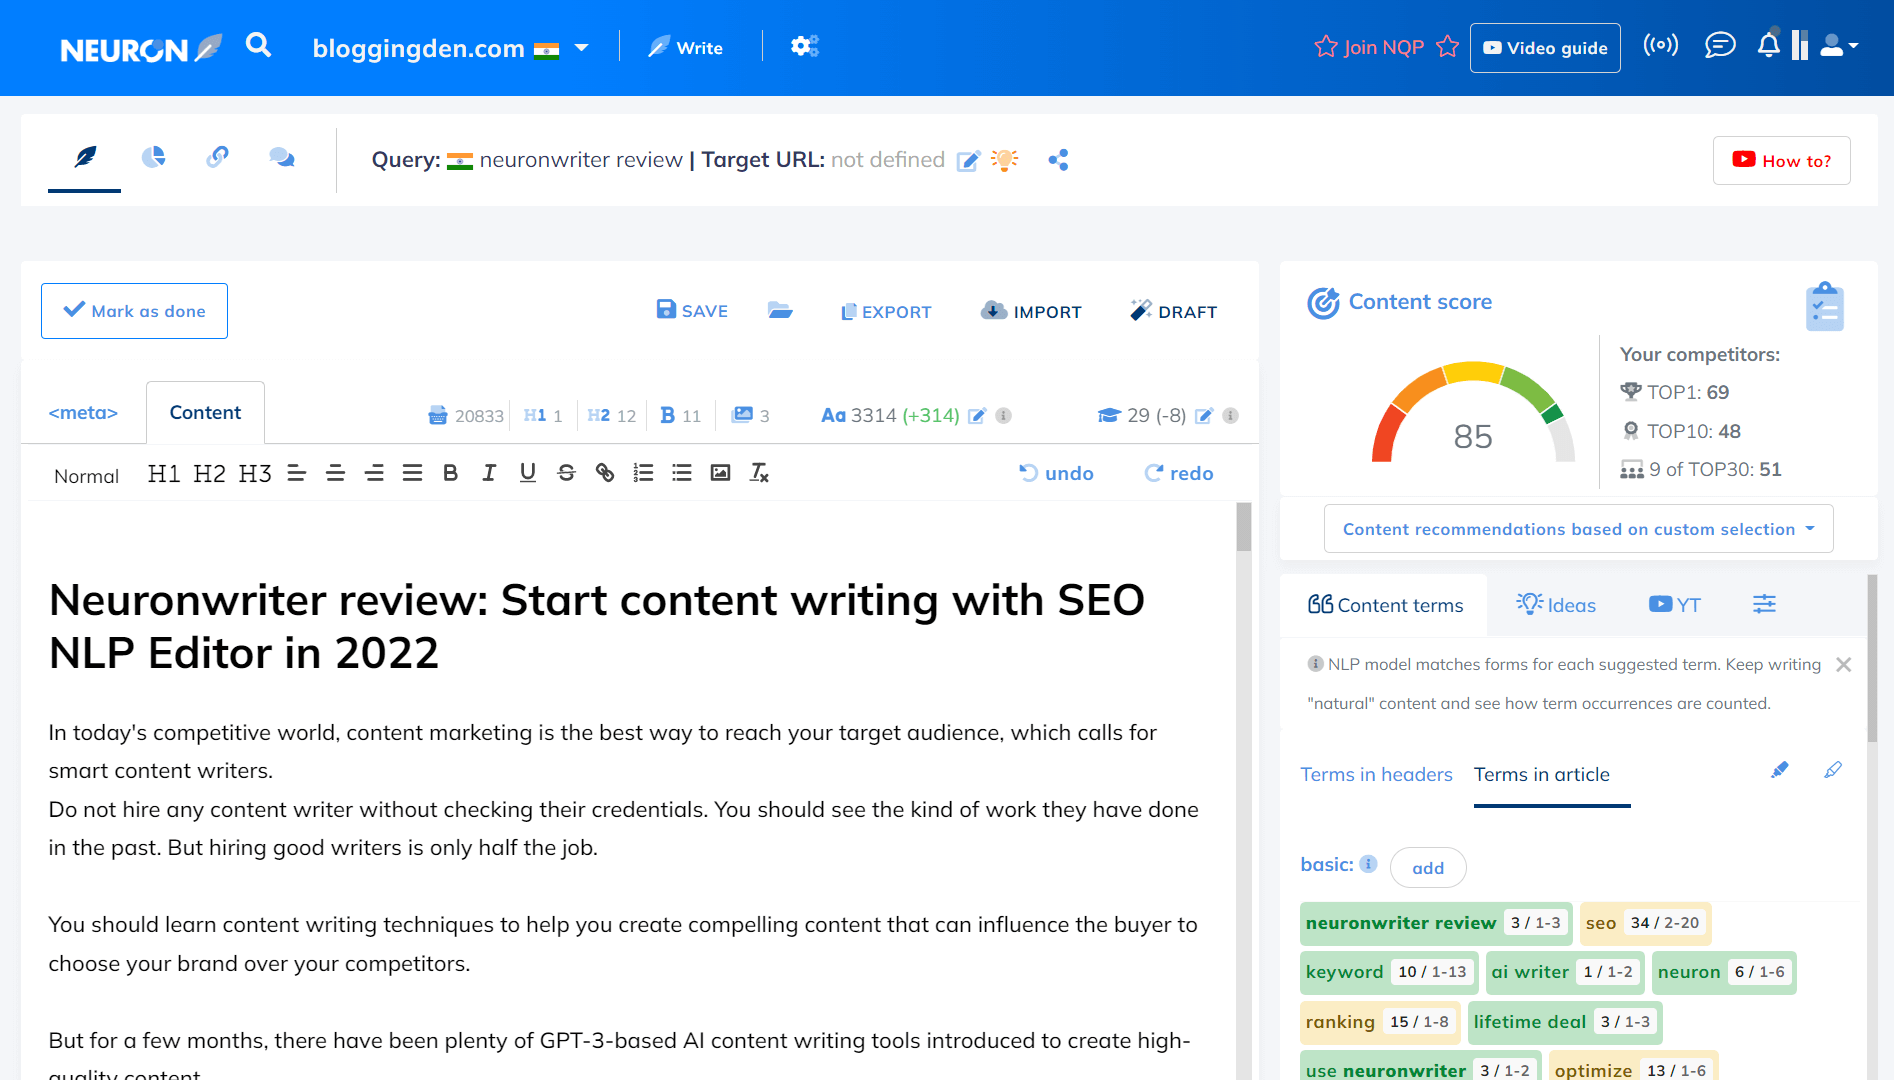Open the bloggingden.com project dropdown
Image resolution: width=1894 pixels, height=1080 pixels.
[450, 48]
